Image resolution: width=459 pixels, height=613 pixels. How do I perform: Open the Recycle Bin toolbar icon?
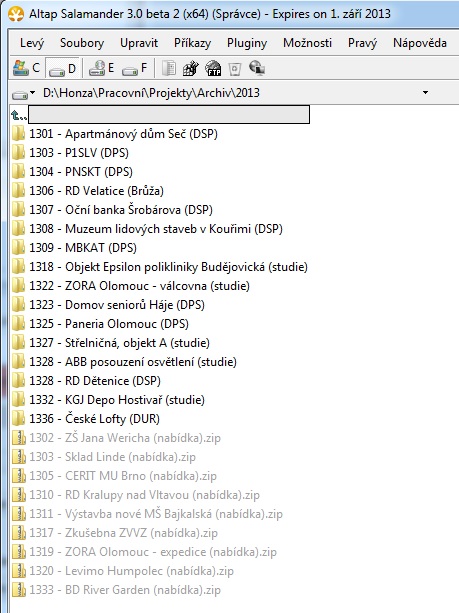click(235, 68)
